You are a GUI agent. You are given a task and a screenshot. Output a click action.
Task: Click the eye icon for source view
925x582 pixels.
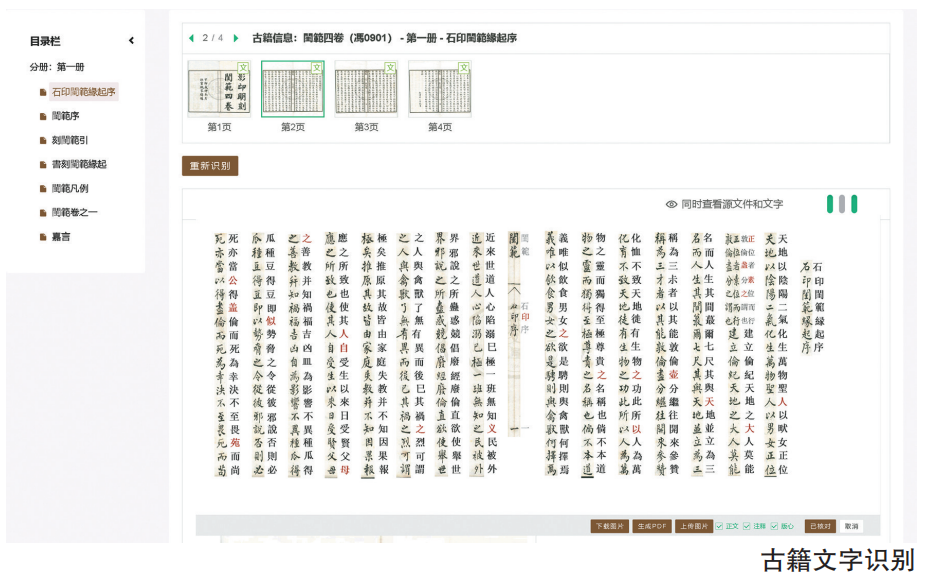pos(672,204)
